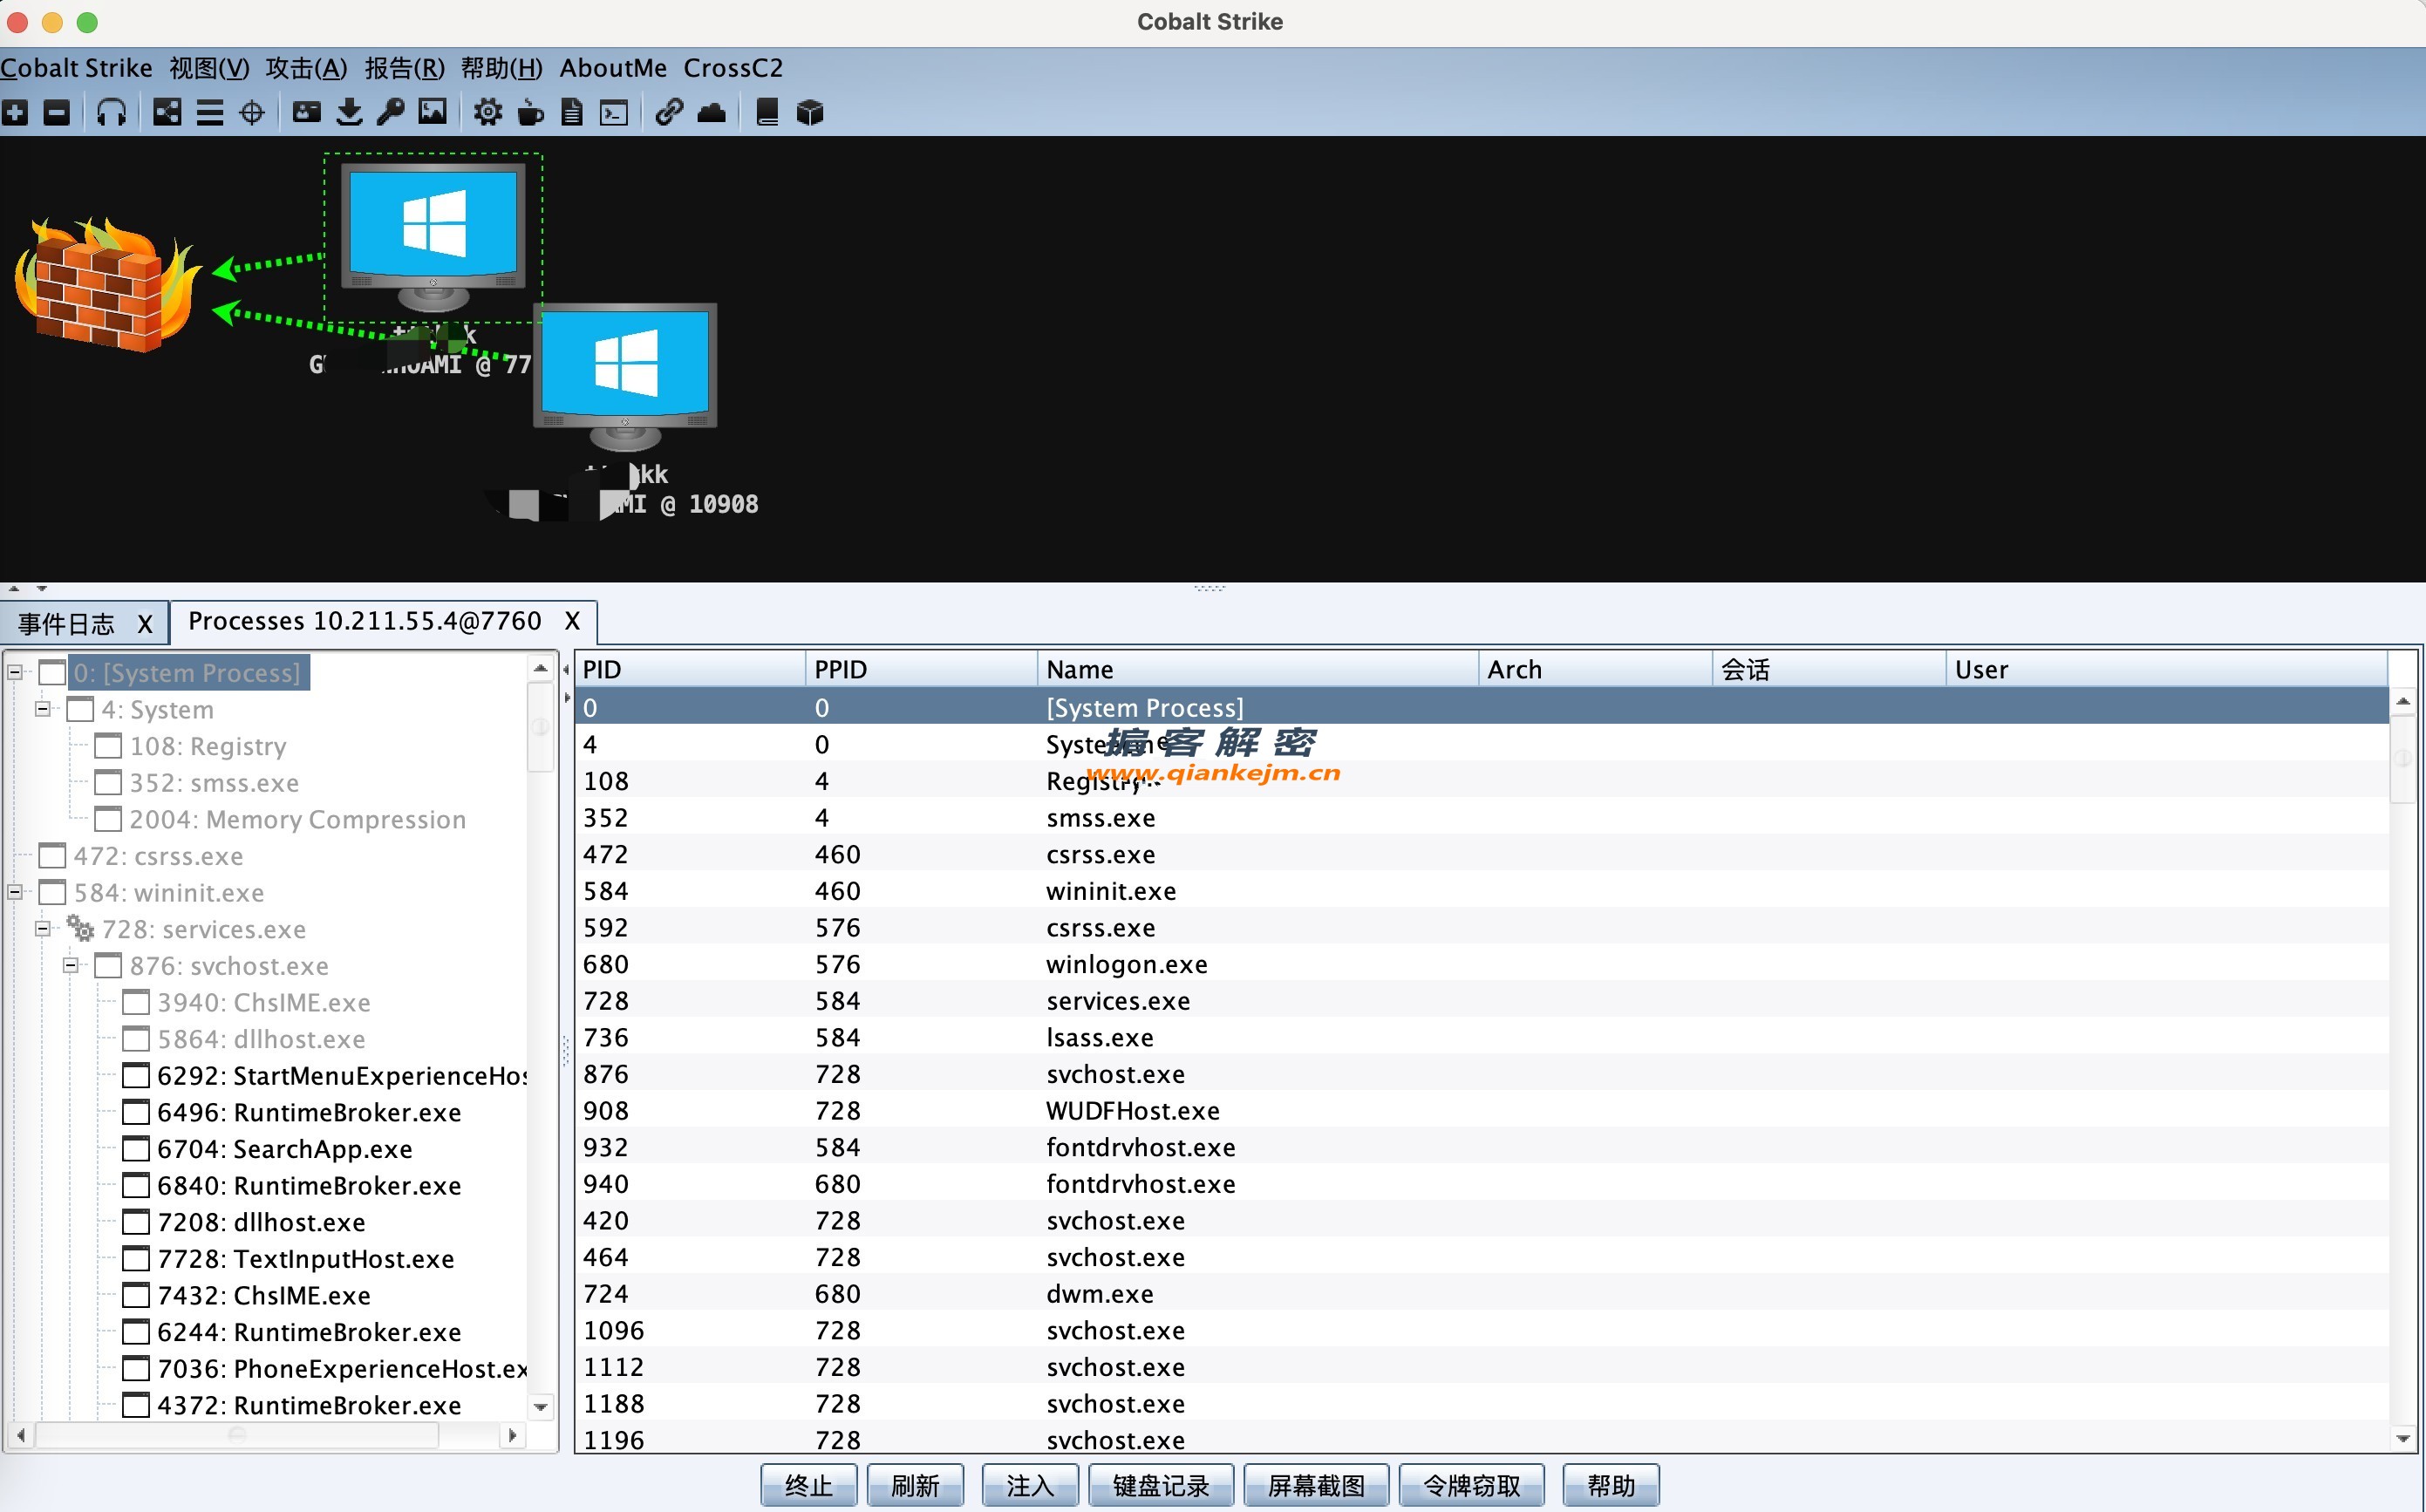Screen dimensions: 2426x1512
Task: Click the 键盘记录 button
Action: [1161, 1485]
